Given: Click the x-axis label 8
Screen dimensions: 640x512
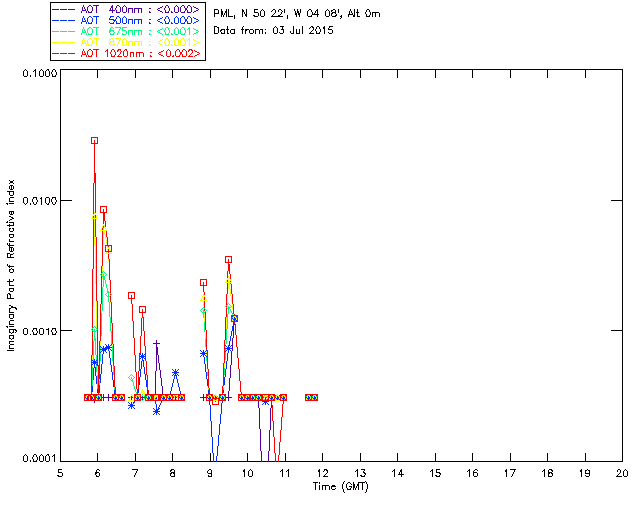Looking at the screenshot, I should 173,473.
